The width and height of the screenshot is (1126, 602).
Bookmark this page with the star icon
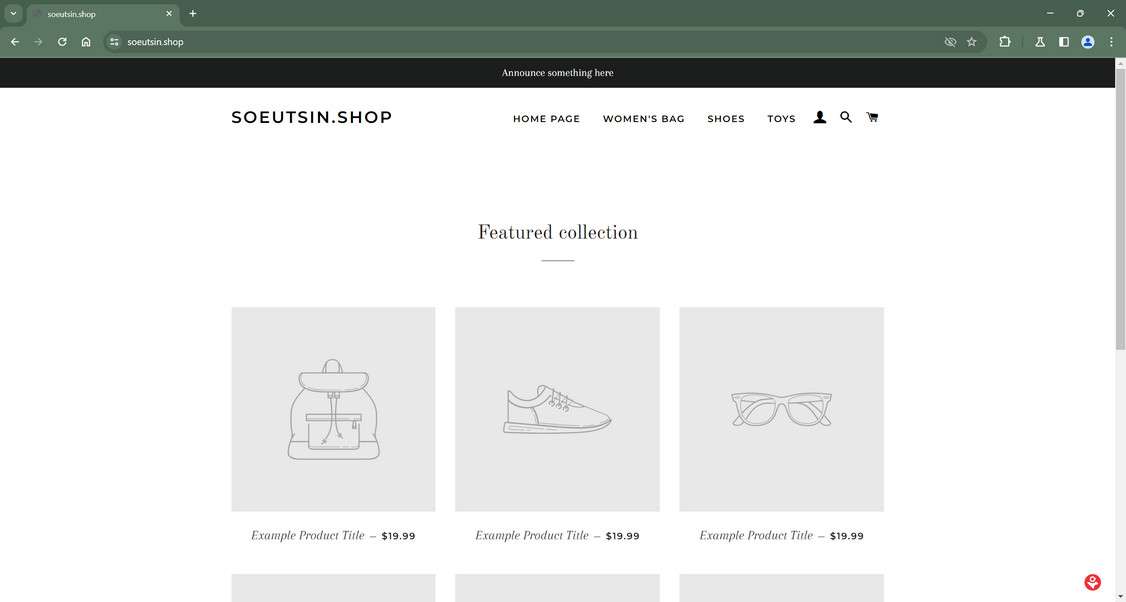coord(971,42)
